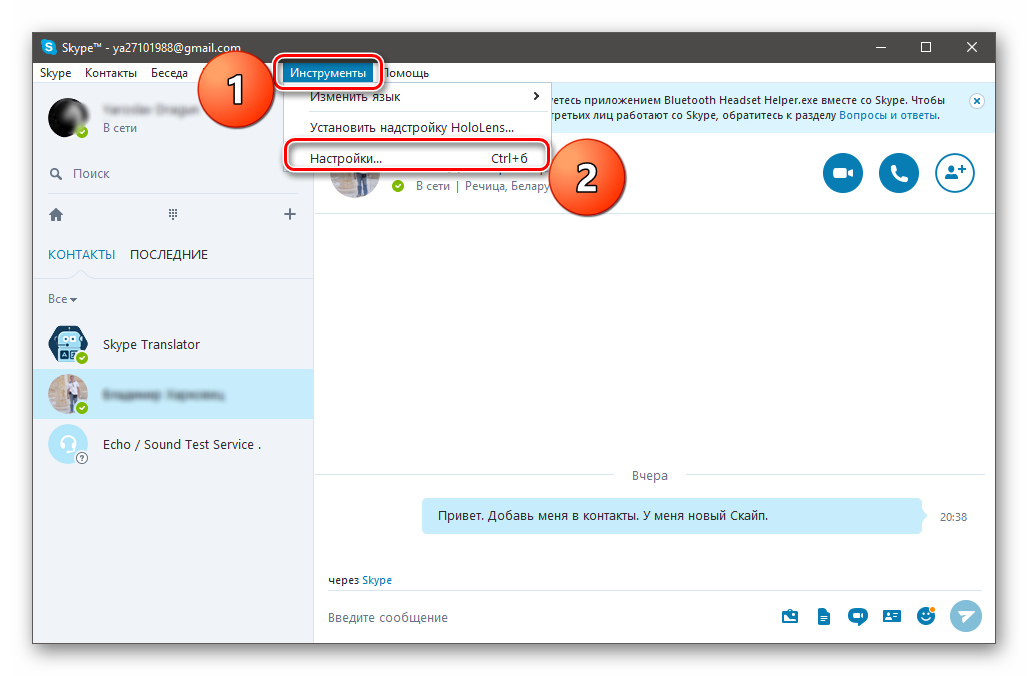The height and width of the screenshot is (676, 1028).
Task: Open the Skype menu
Action: tap(56, 73)
